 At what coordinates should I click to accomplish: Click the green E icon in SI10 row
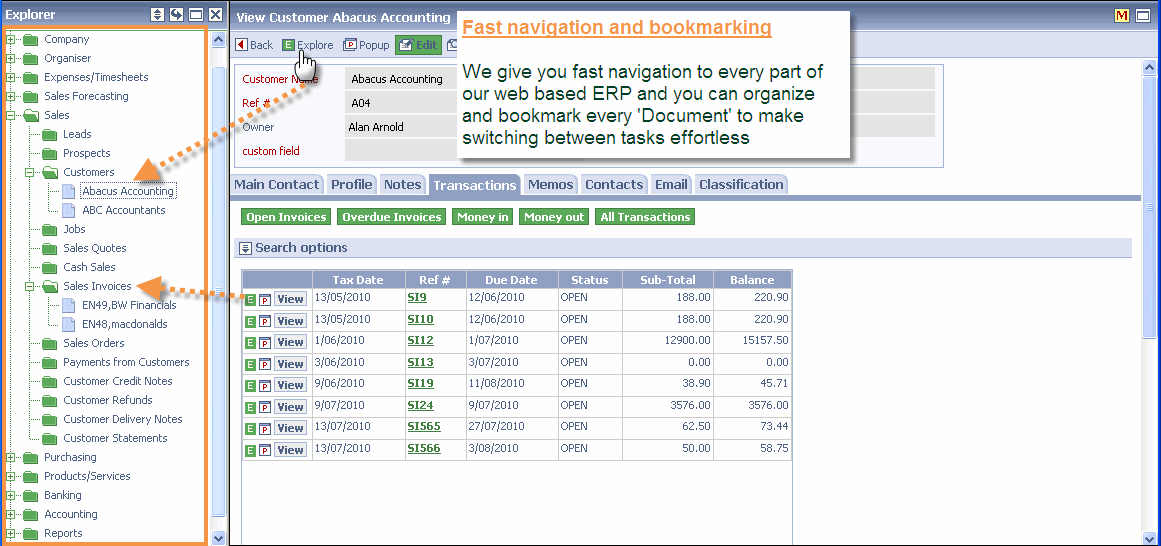(250, 321)
